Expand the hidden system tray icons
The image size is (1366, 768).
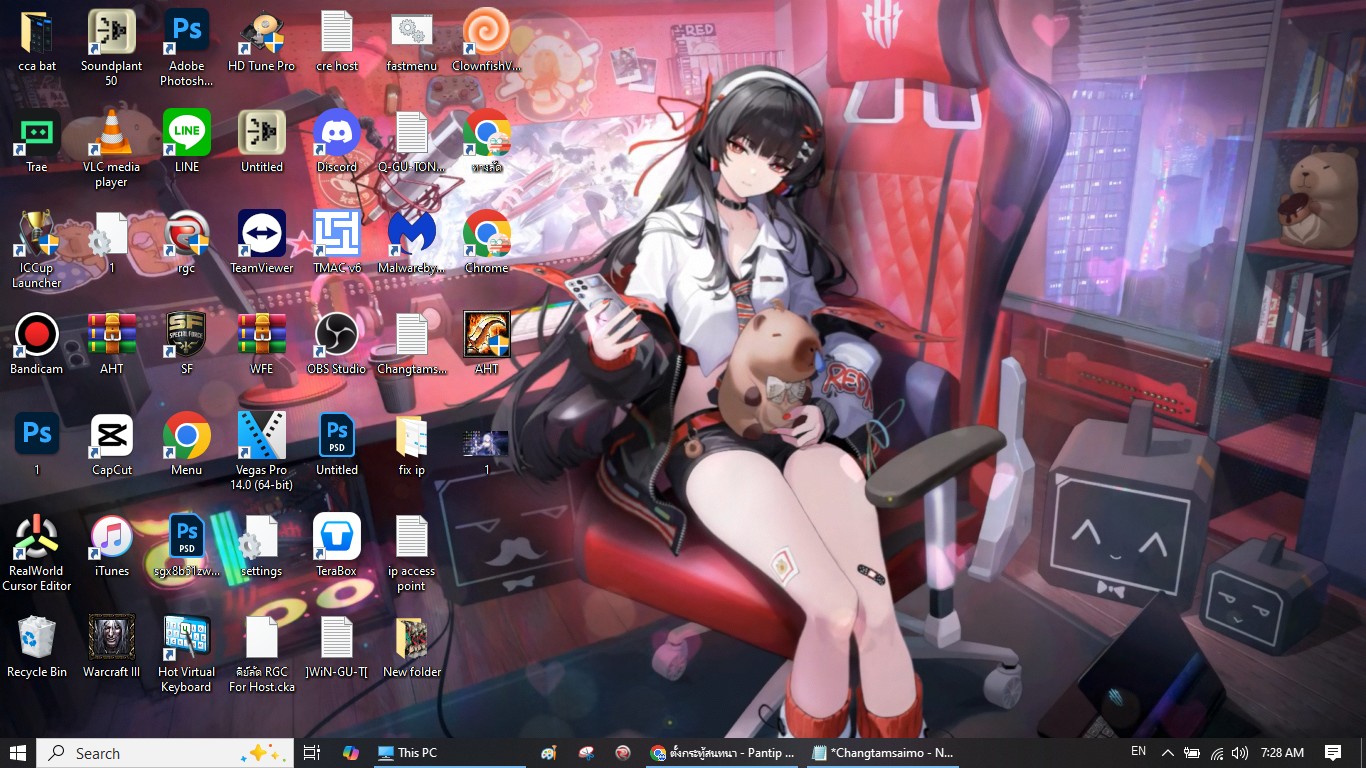pyautogui.click(x=1167, y=753)
